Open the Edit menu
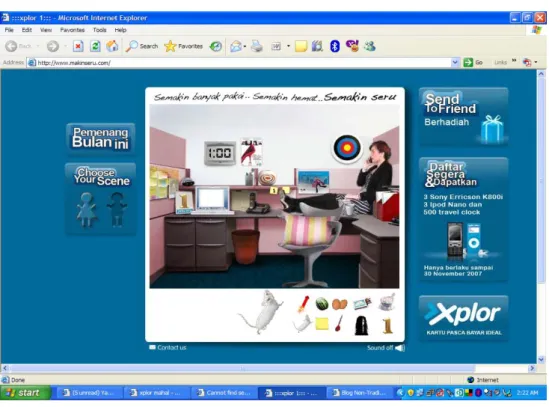549x407 pixels. coord(27,30)
